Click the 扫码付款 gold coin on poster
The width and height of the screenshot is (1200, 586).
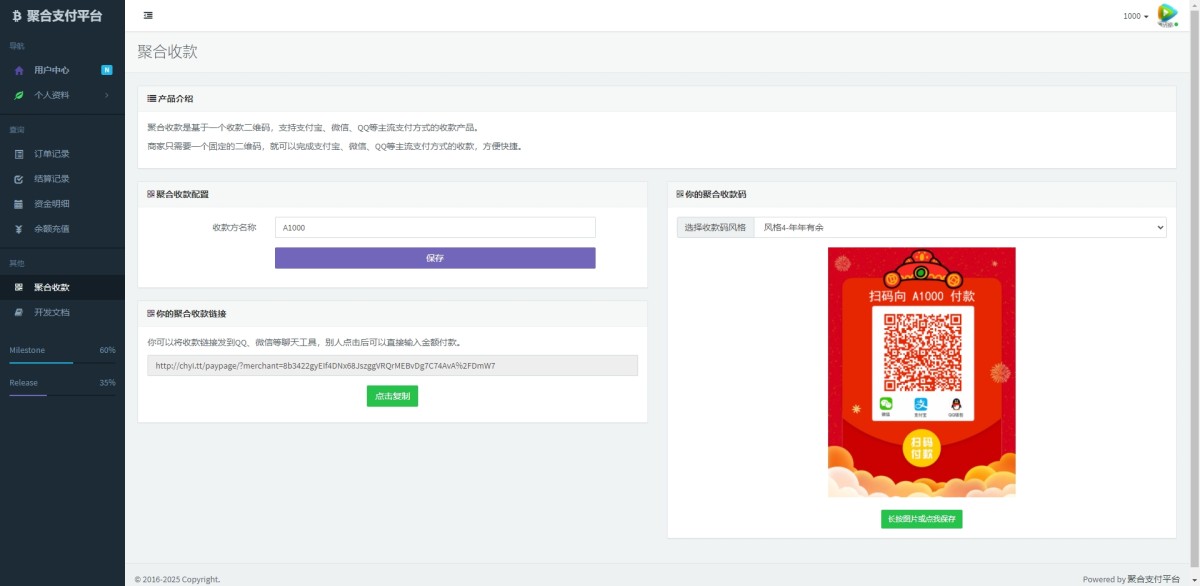922,448
